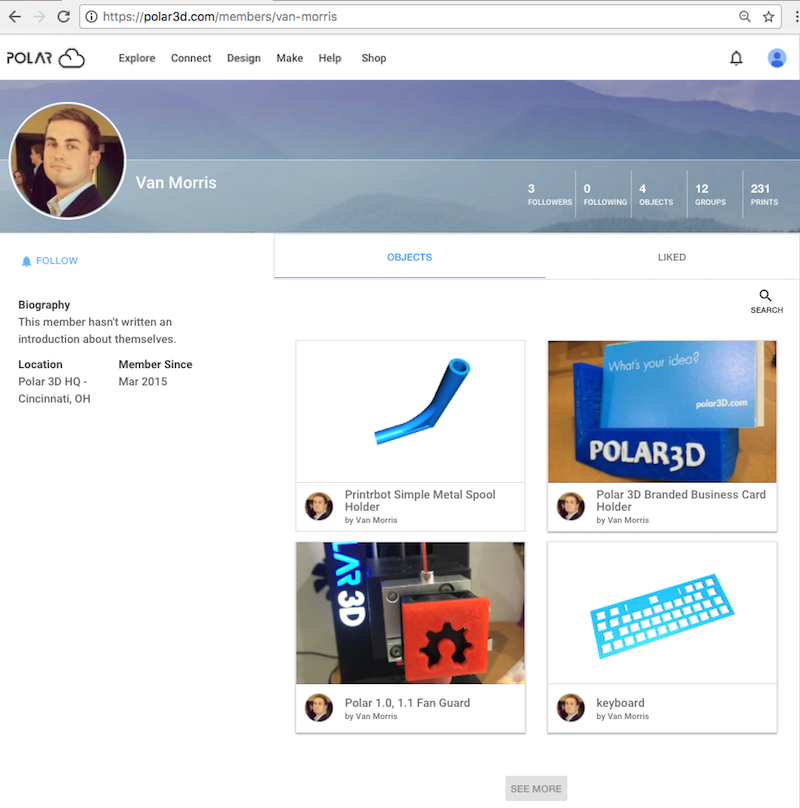Follow Van Morris
Viewport: 800px width, 808px height.
click(49, 261)
